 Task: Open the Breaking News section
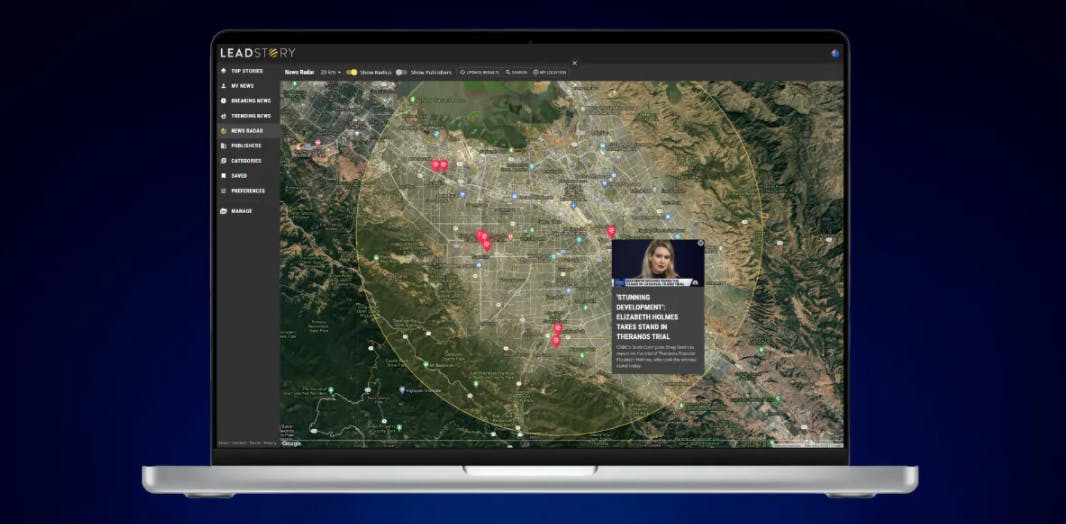pos(249,101)
